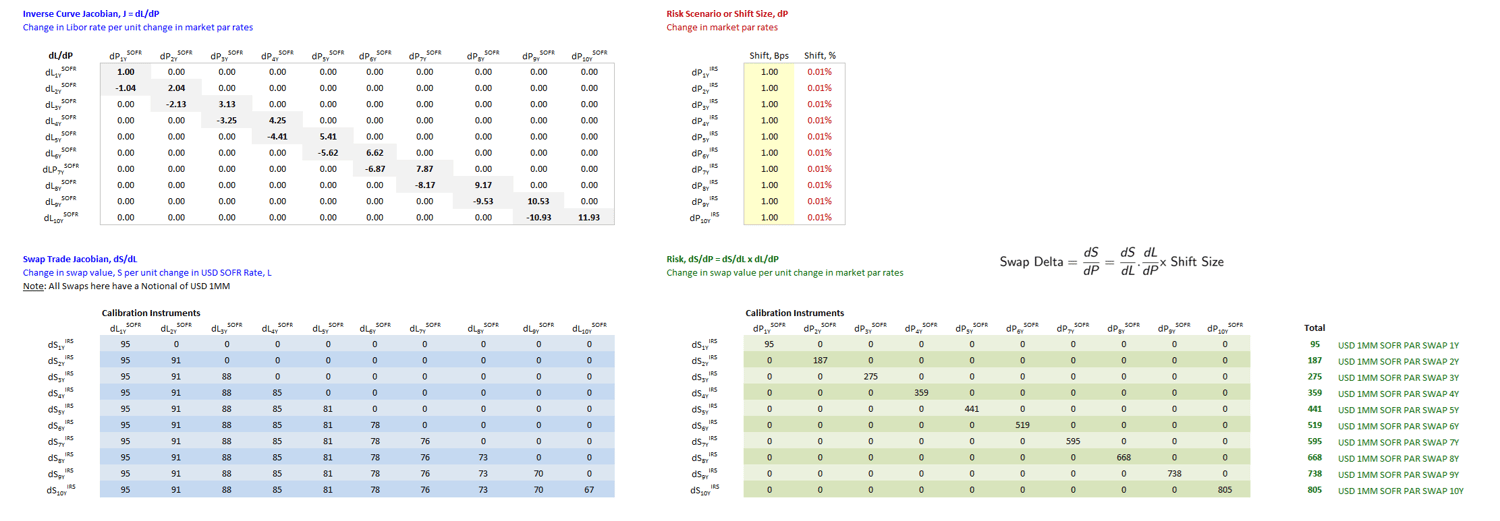
Task: Select the -5.62 cell in the inverse Jacobian
Action: [328, 153]
